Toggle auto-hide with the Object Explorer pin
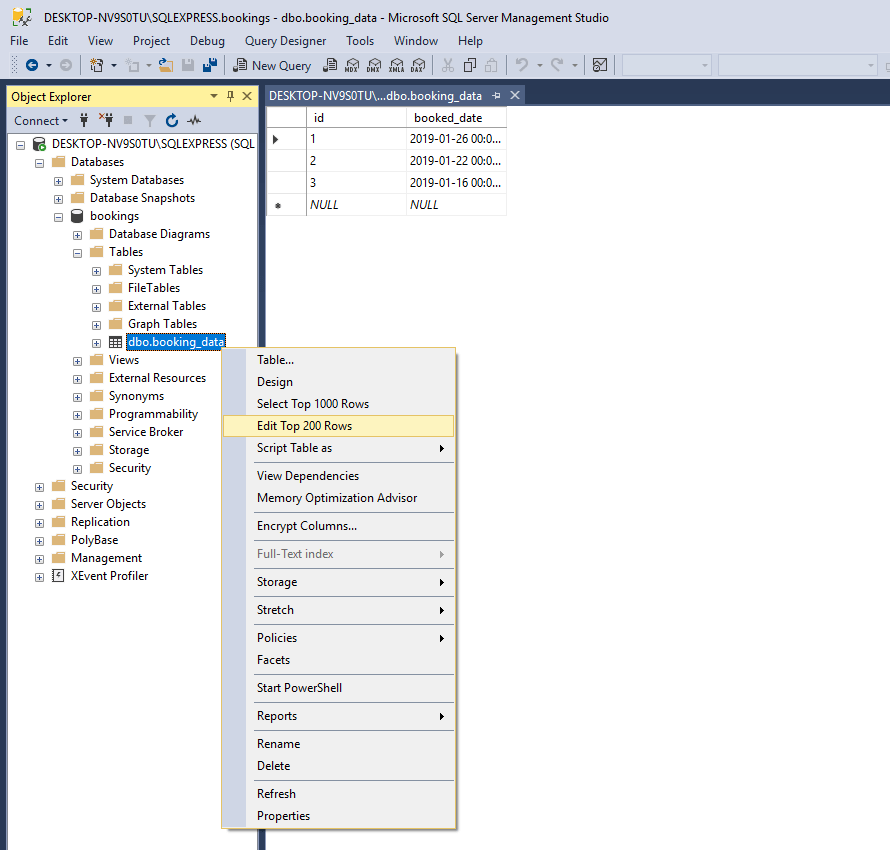Viewport: 890px width, 850px height. 230,96
